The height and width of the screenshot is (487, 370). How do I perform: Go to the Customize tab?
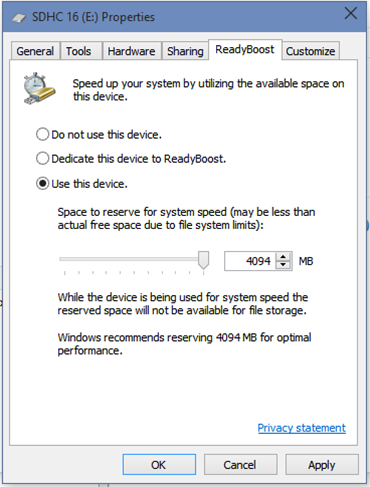point(310,51)
